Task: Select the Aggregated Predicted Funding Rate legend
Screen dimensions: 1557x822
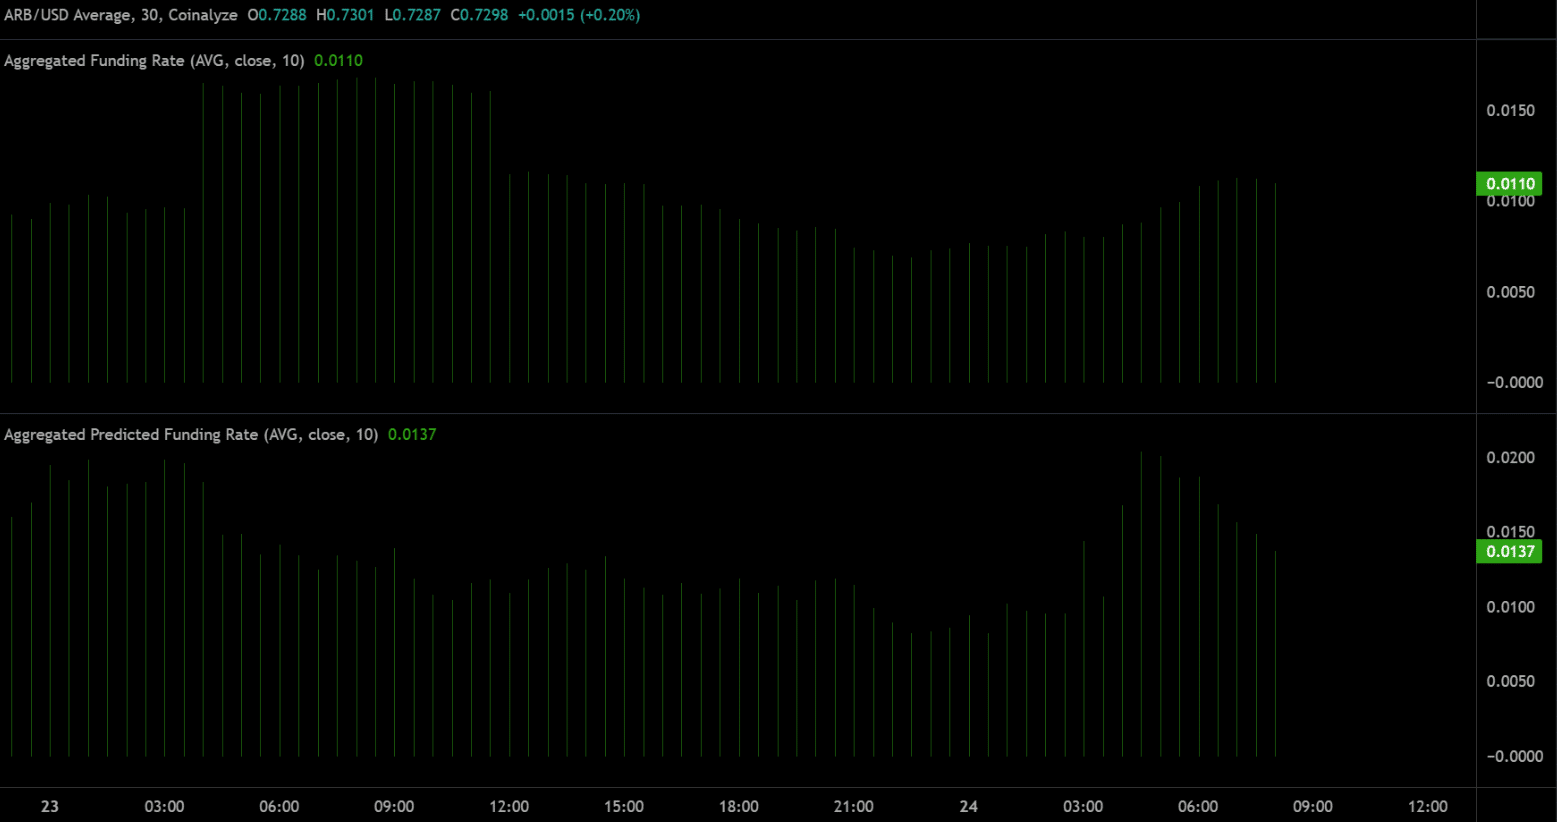Action: click(190, 435)
